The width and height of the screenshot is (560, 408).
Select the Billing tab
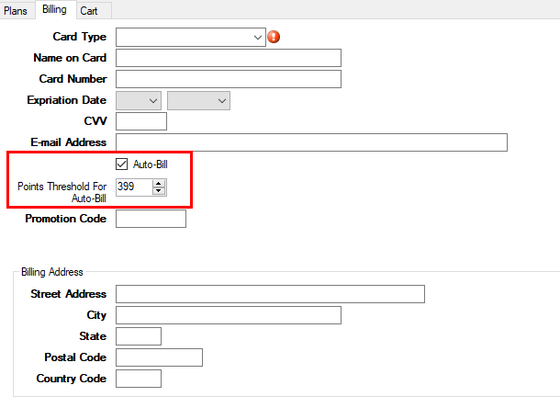[x=54, y=9]
